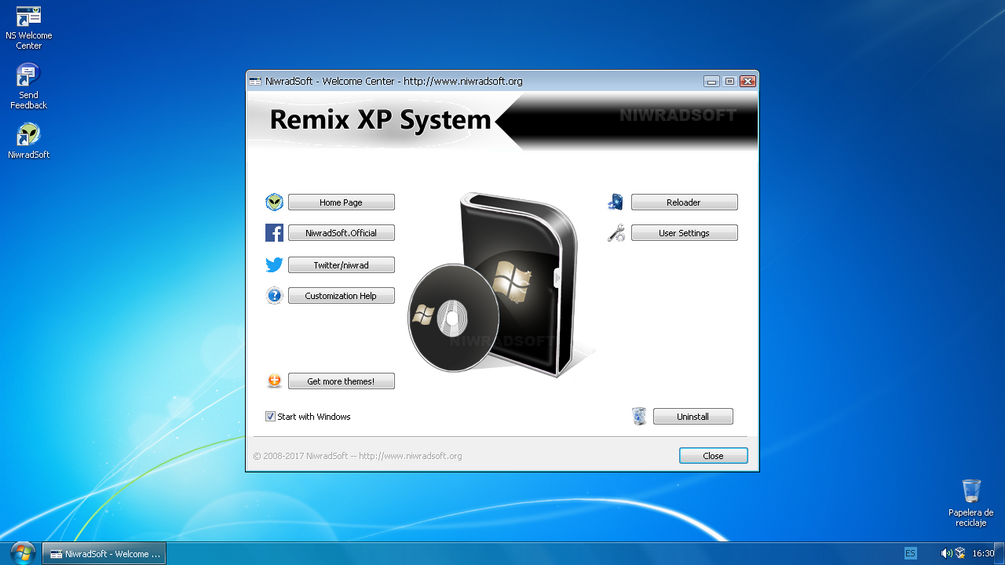
Task: Click Get more themes! button
Action: pos(341,381)
